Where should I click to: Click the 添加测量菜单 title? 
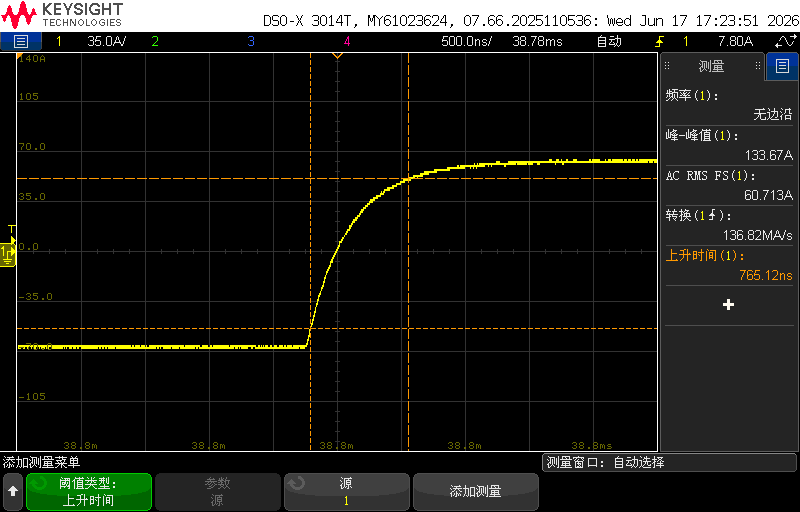[41, 463]
